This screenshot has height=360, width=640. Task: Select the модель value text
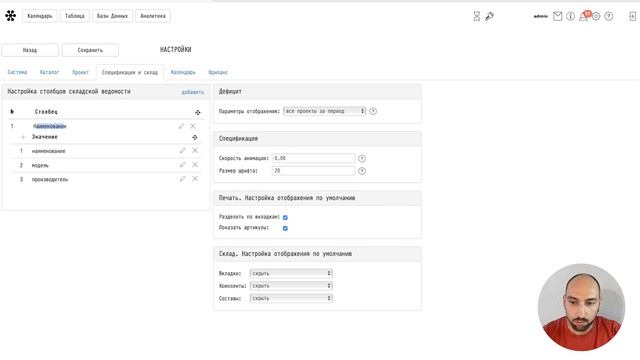click(40, 165)
